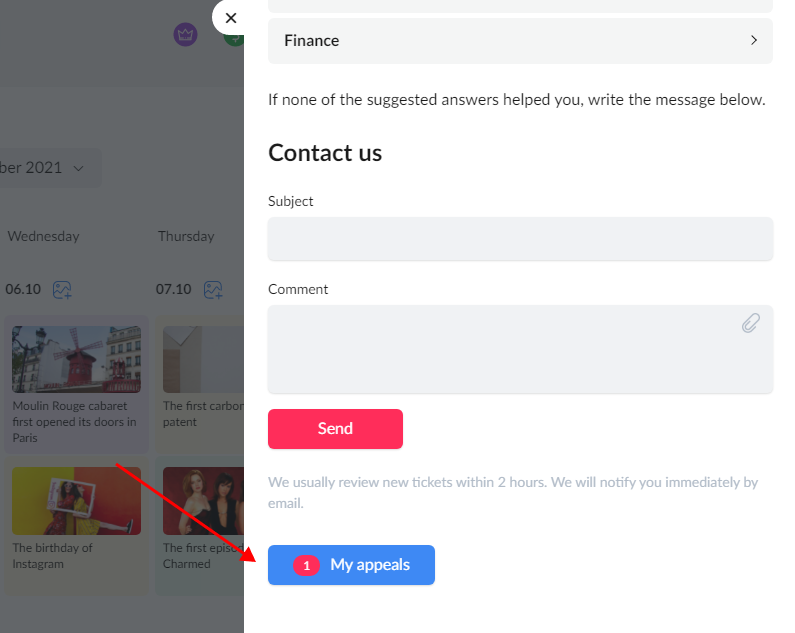Select the Wednesday column header
This screenshot has height=633, width=795.
click(44, 236)
